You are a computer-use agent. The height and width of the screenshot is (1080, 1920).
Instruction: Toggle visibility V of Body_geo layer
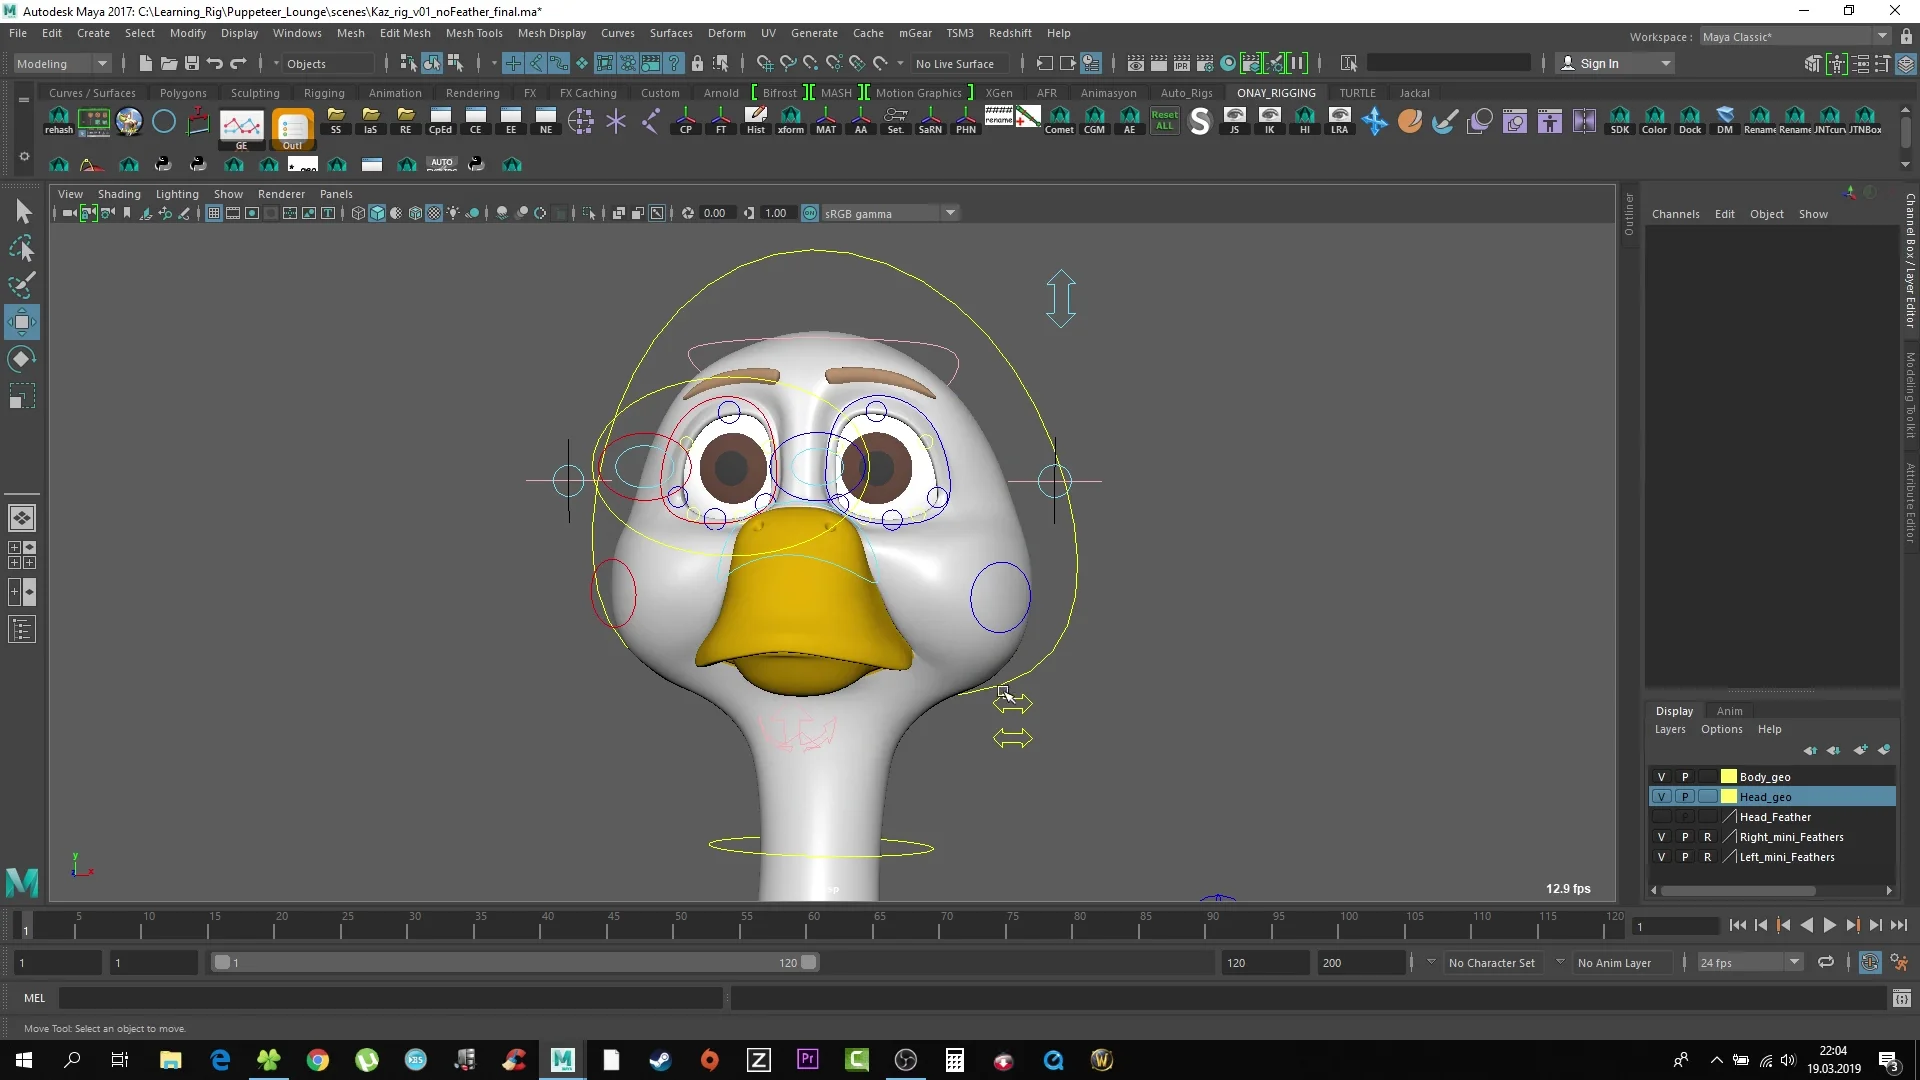tap(1661, 777)
